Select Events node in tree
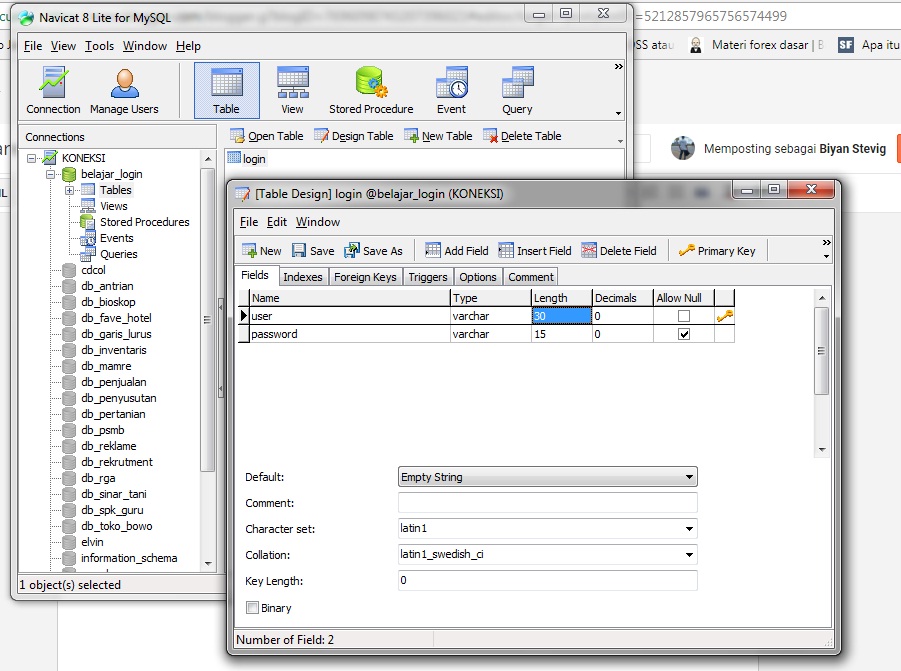 (x=117, y=238)
